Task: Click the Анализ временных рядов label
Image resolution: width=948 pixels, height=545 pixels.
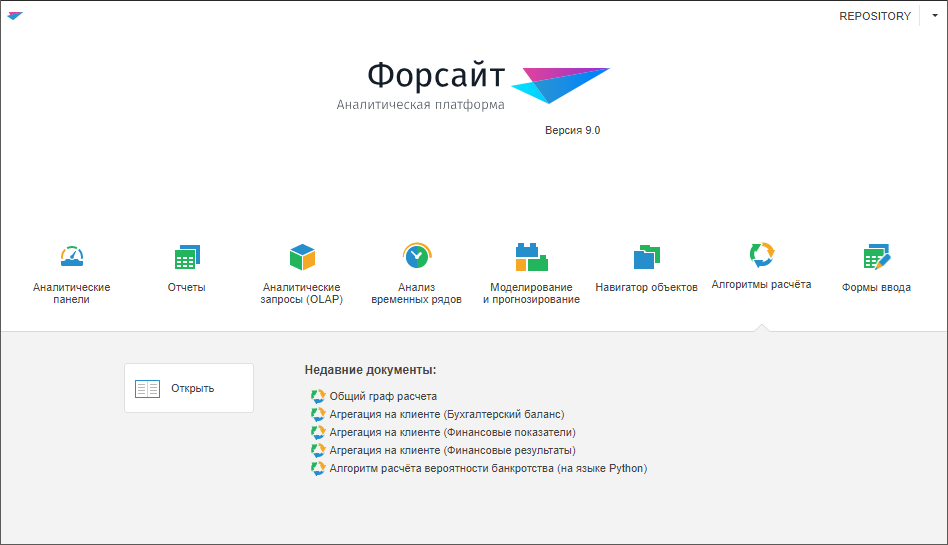Action: point(417,293)
